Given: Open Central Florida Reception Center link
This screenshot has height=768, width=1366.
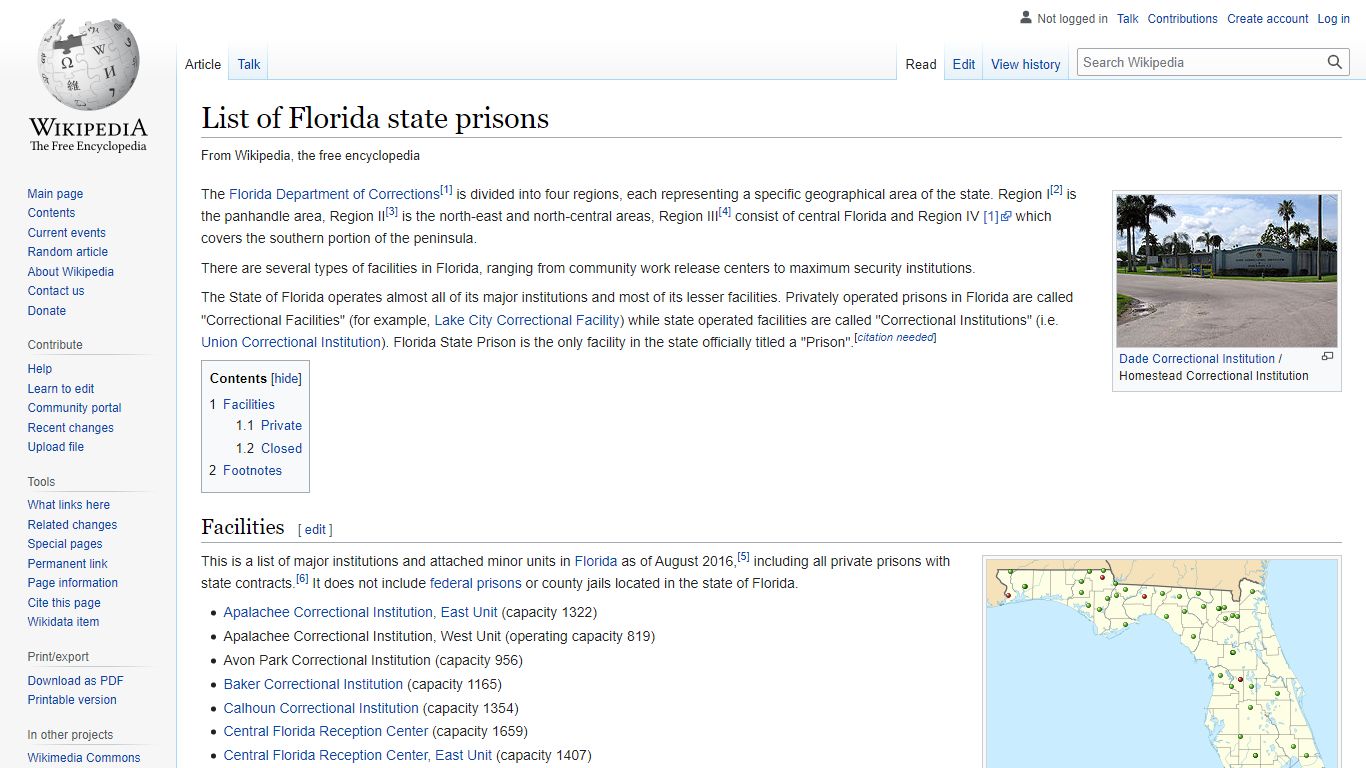Looking at the screenshot, I should [x=326, y=731].
